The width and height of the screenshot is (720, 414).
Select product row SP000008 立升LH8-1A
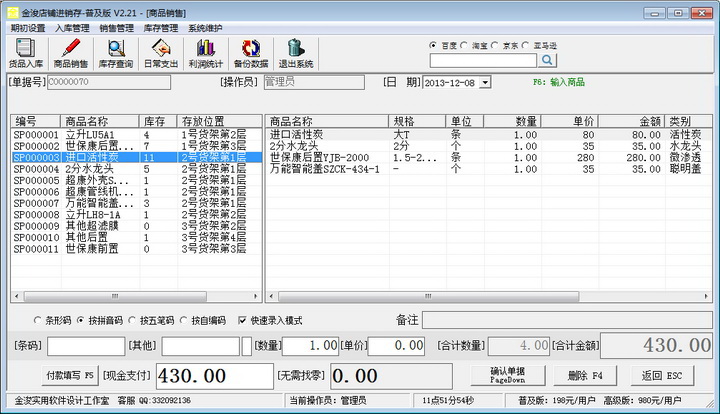point(136,215)
